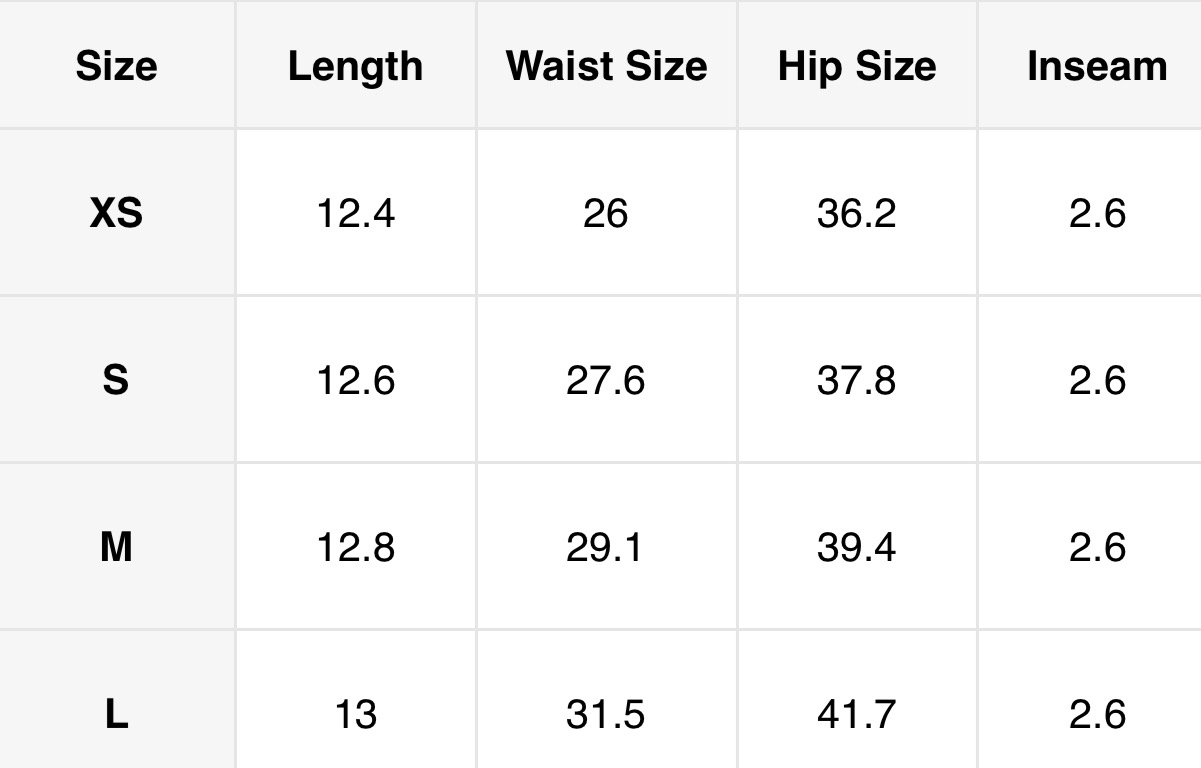Select the M size row label

[116, 547]
